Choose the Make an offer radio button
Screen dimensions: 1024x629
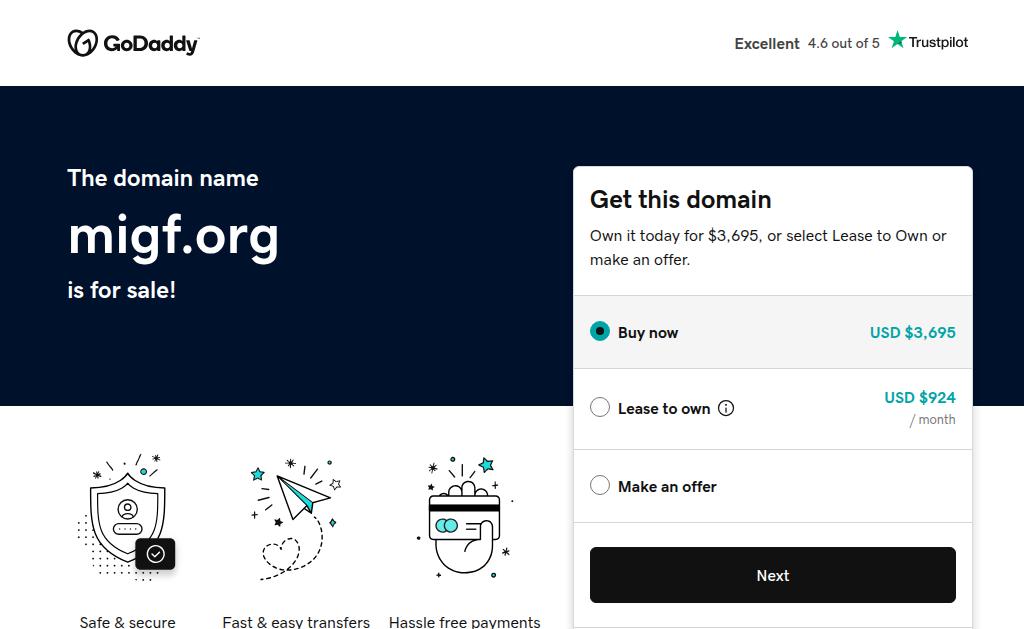tap(600, 486)
